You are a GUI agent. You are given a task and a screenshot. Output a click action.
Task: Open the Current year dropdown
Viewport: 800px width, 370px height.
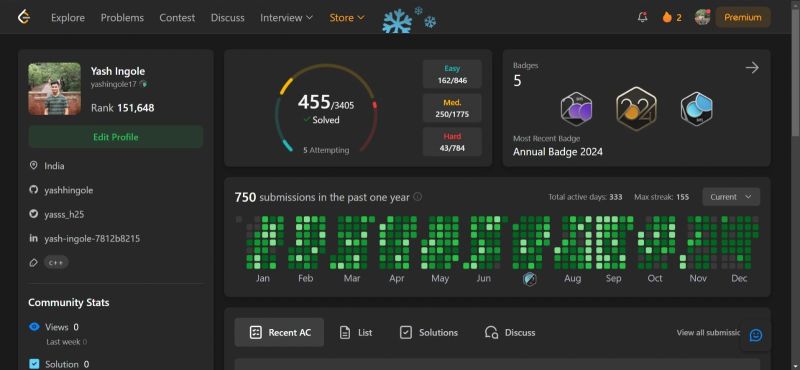click(731, 197)
